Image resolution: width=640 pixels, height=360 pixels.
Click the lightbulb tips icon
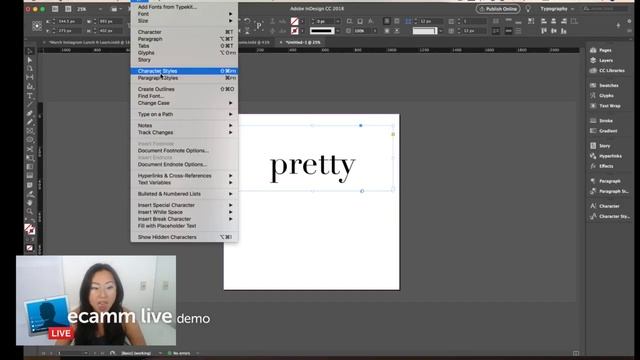[x=528, y=9]
